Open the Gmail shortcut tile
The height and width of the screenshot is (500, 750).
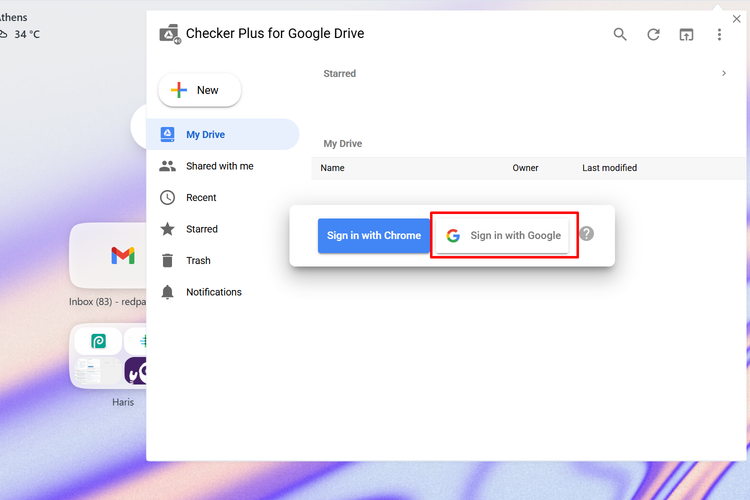108,256
